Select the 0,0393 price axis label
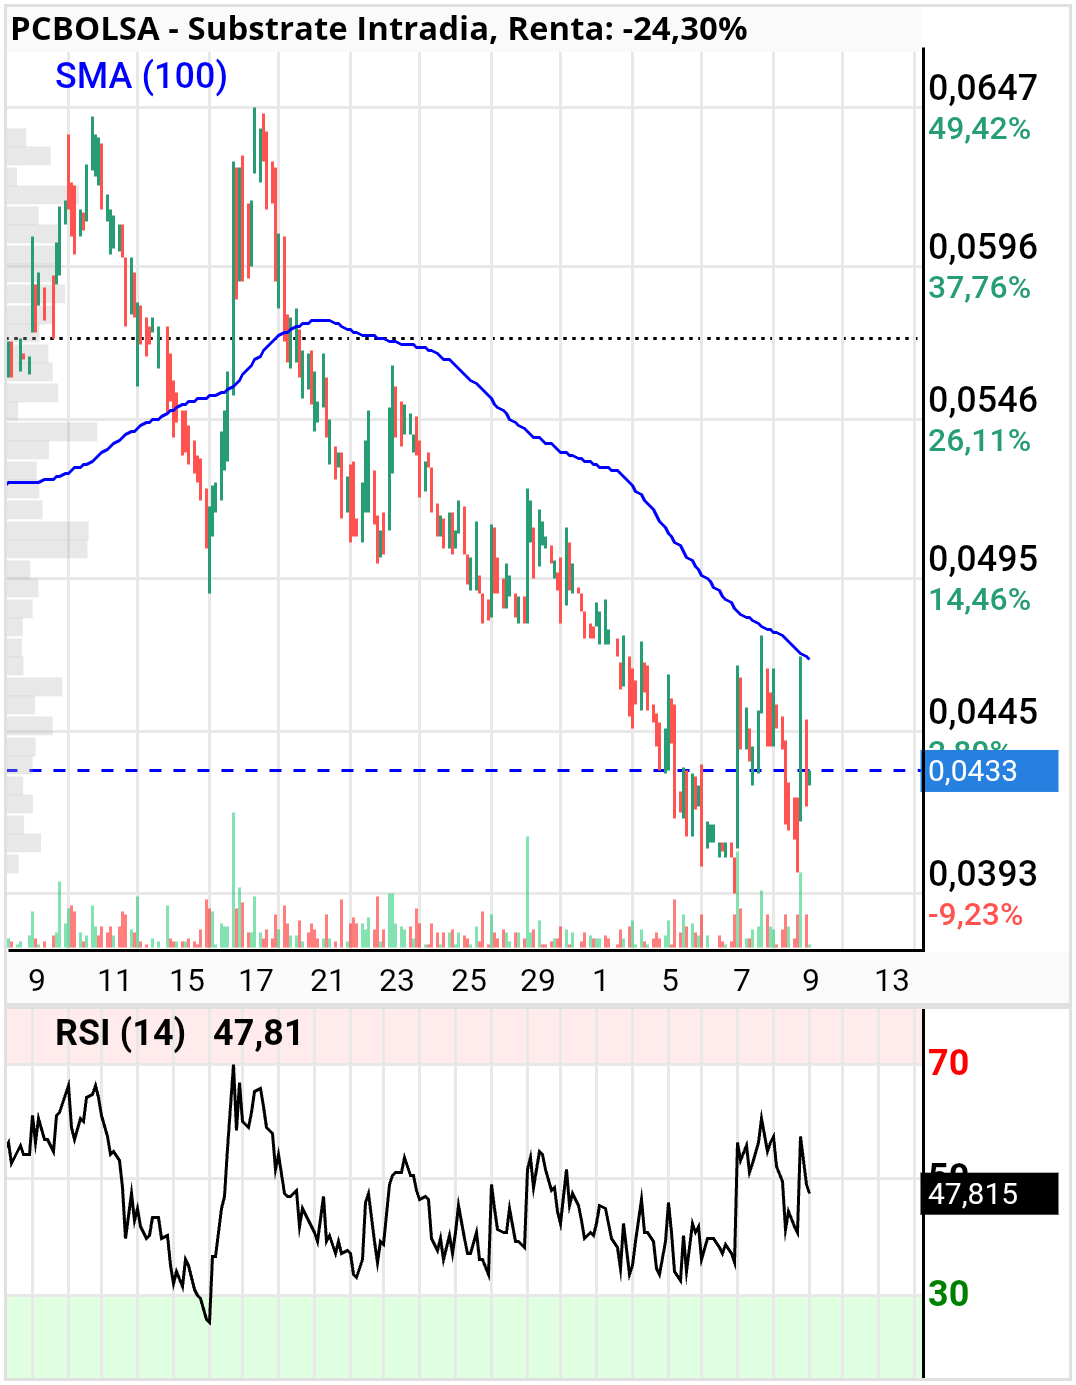 [983, 874]
